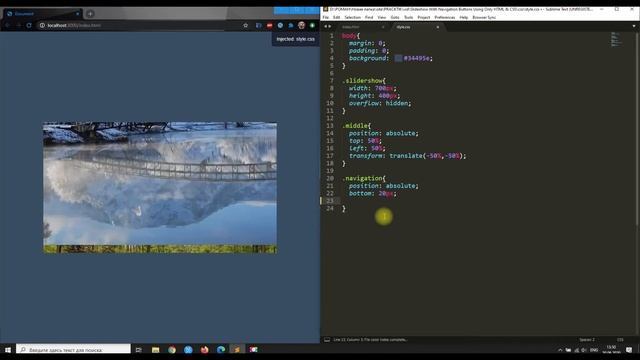
Task: Click the Windows taskbar search box
Action: 73,350
